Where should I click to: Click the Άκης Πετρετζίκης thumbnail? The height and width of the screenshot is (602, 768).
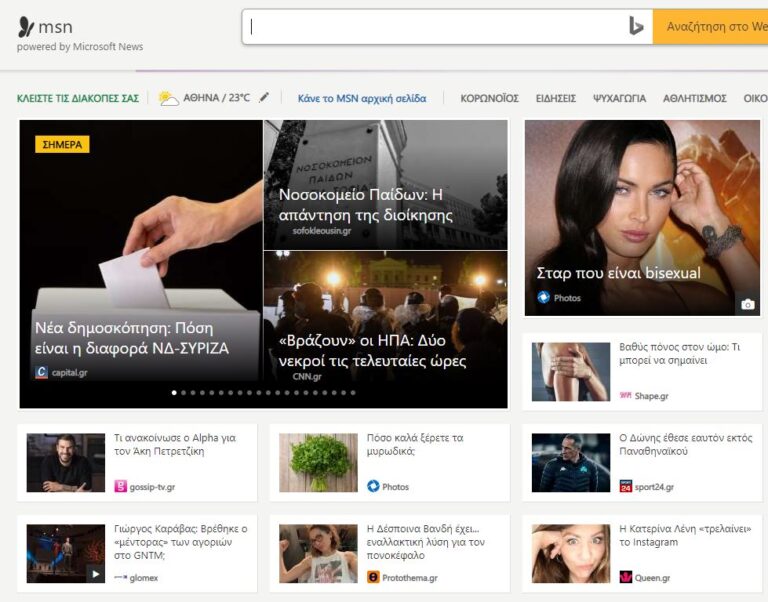click(66, 462)
